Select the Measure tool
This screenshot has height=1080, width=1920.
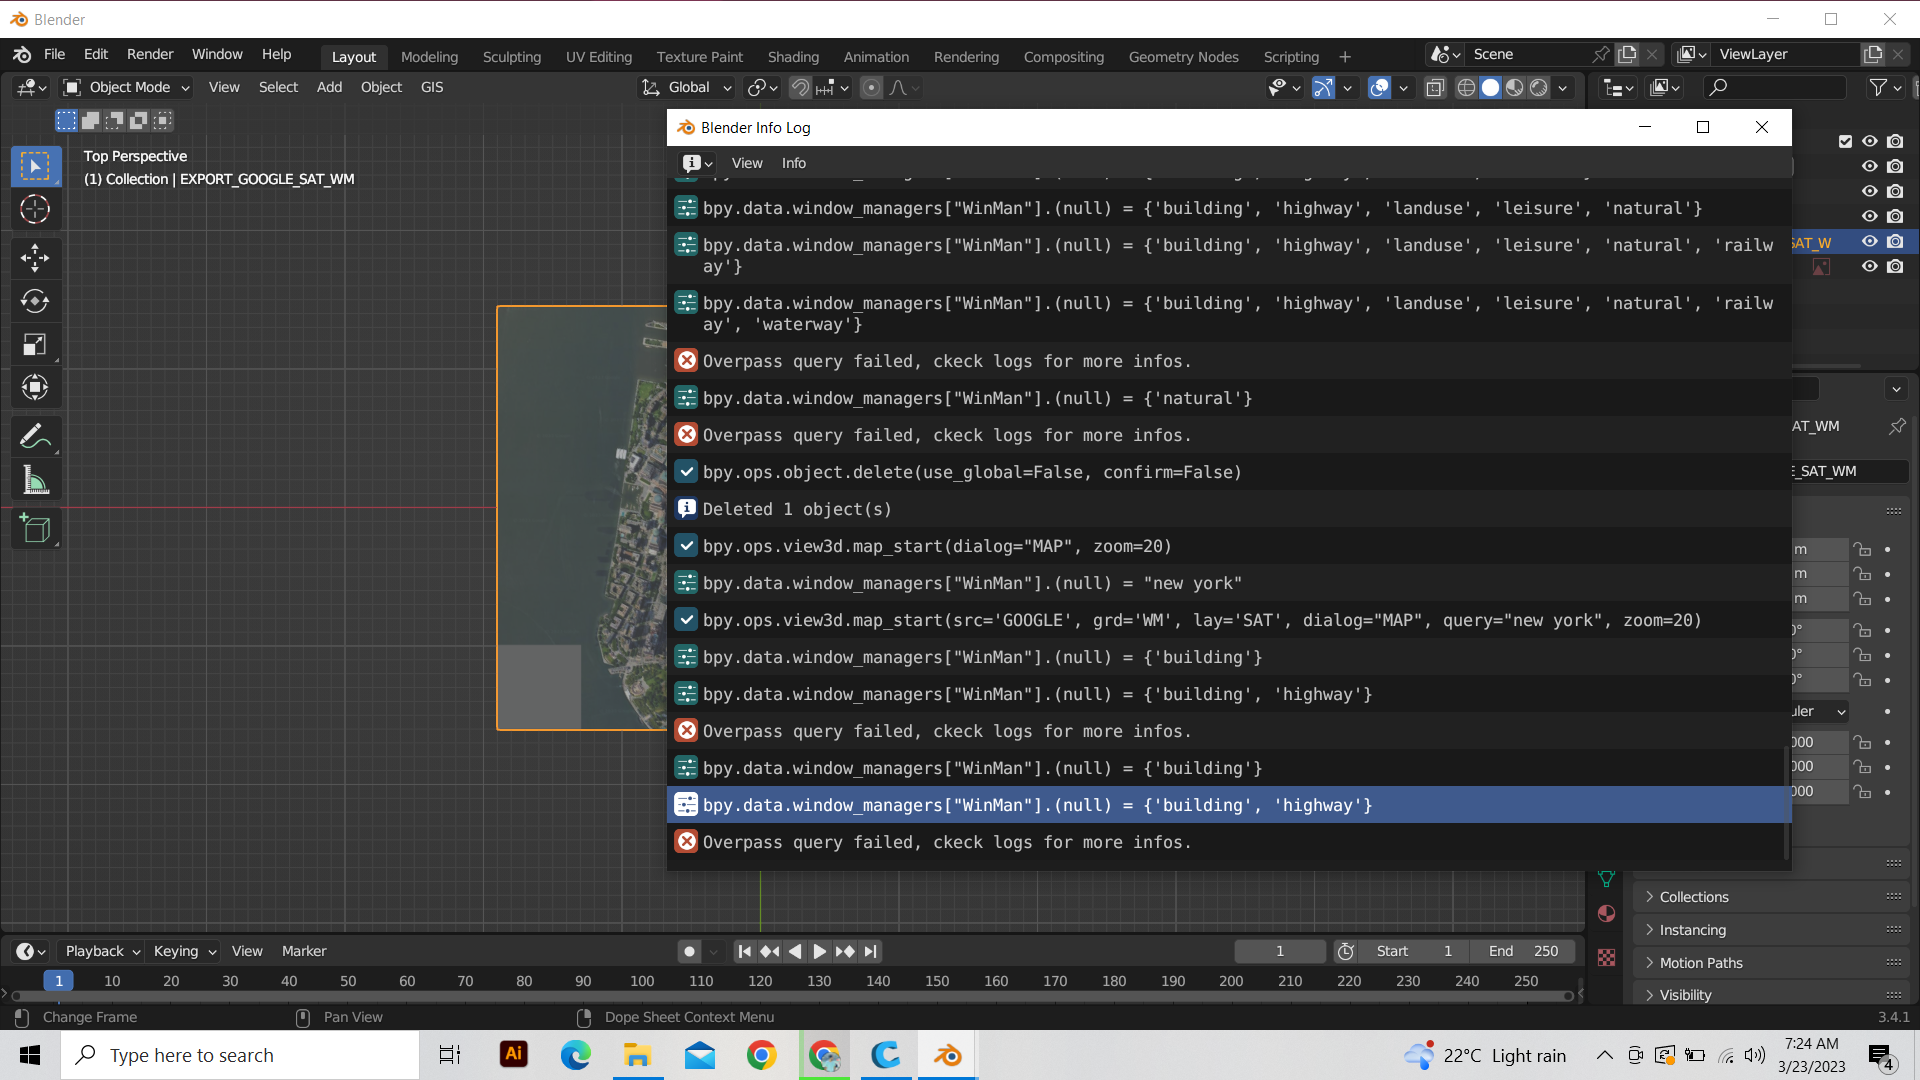click(x=35, y=481)
